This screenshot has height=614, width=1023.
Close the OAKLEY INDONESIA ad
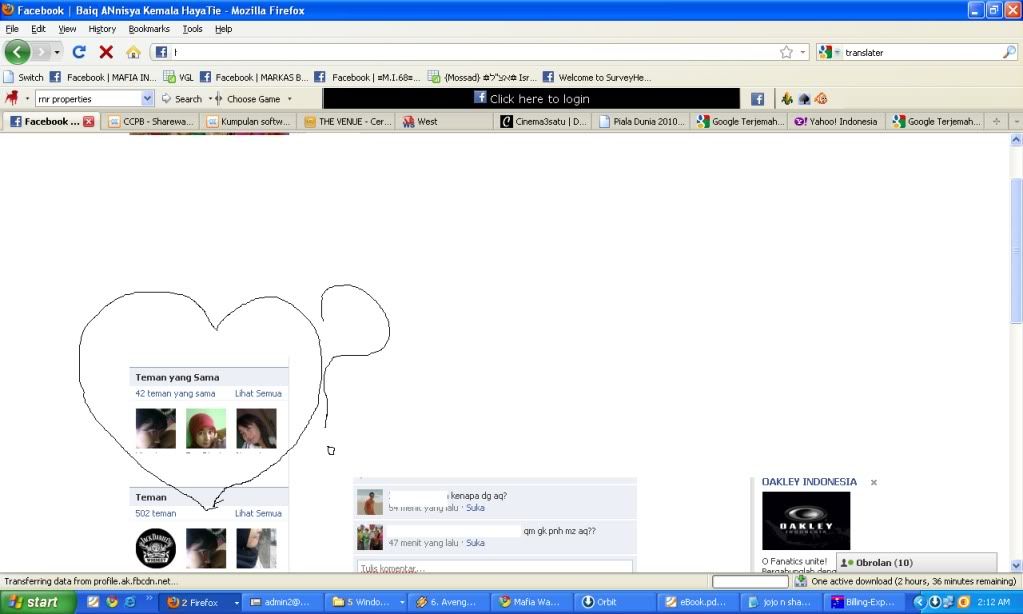click(874, 482)
